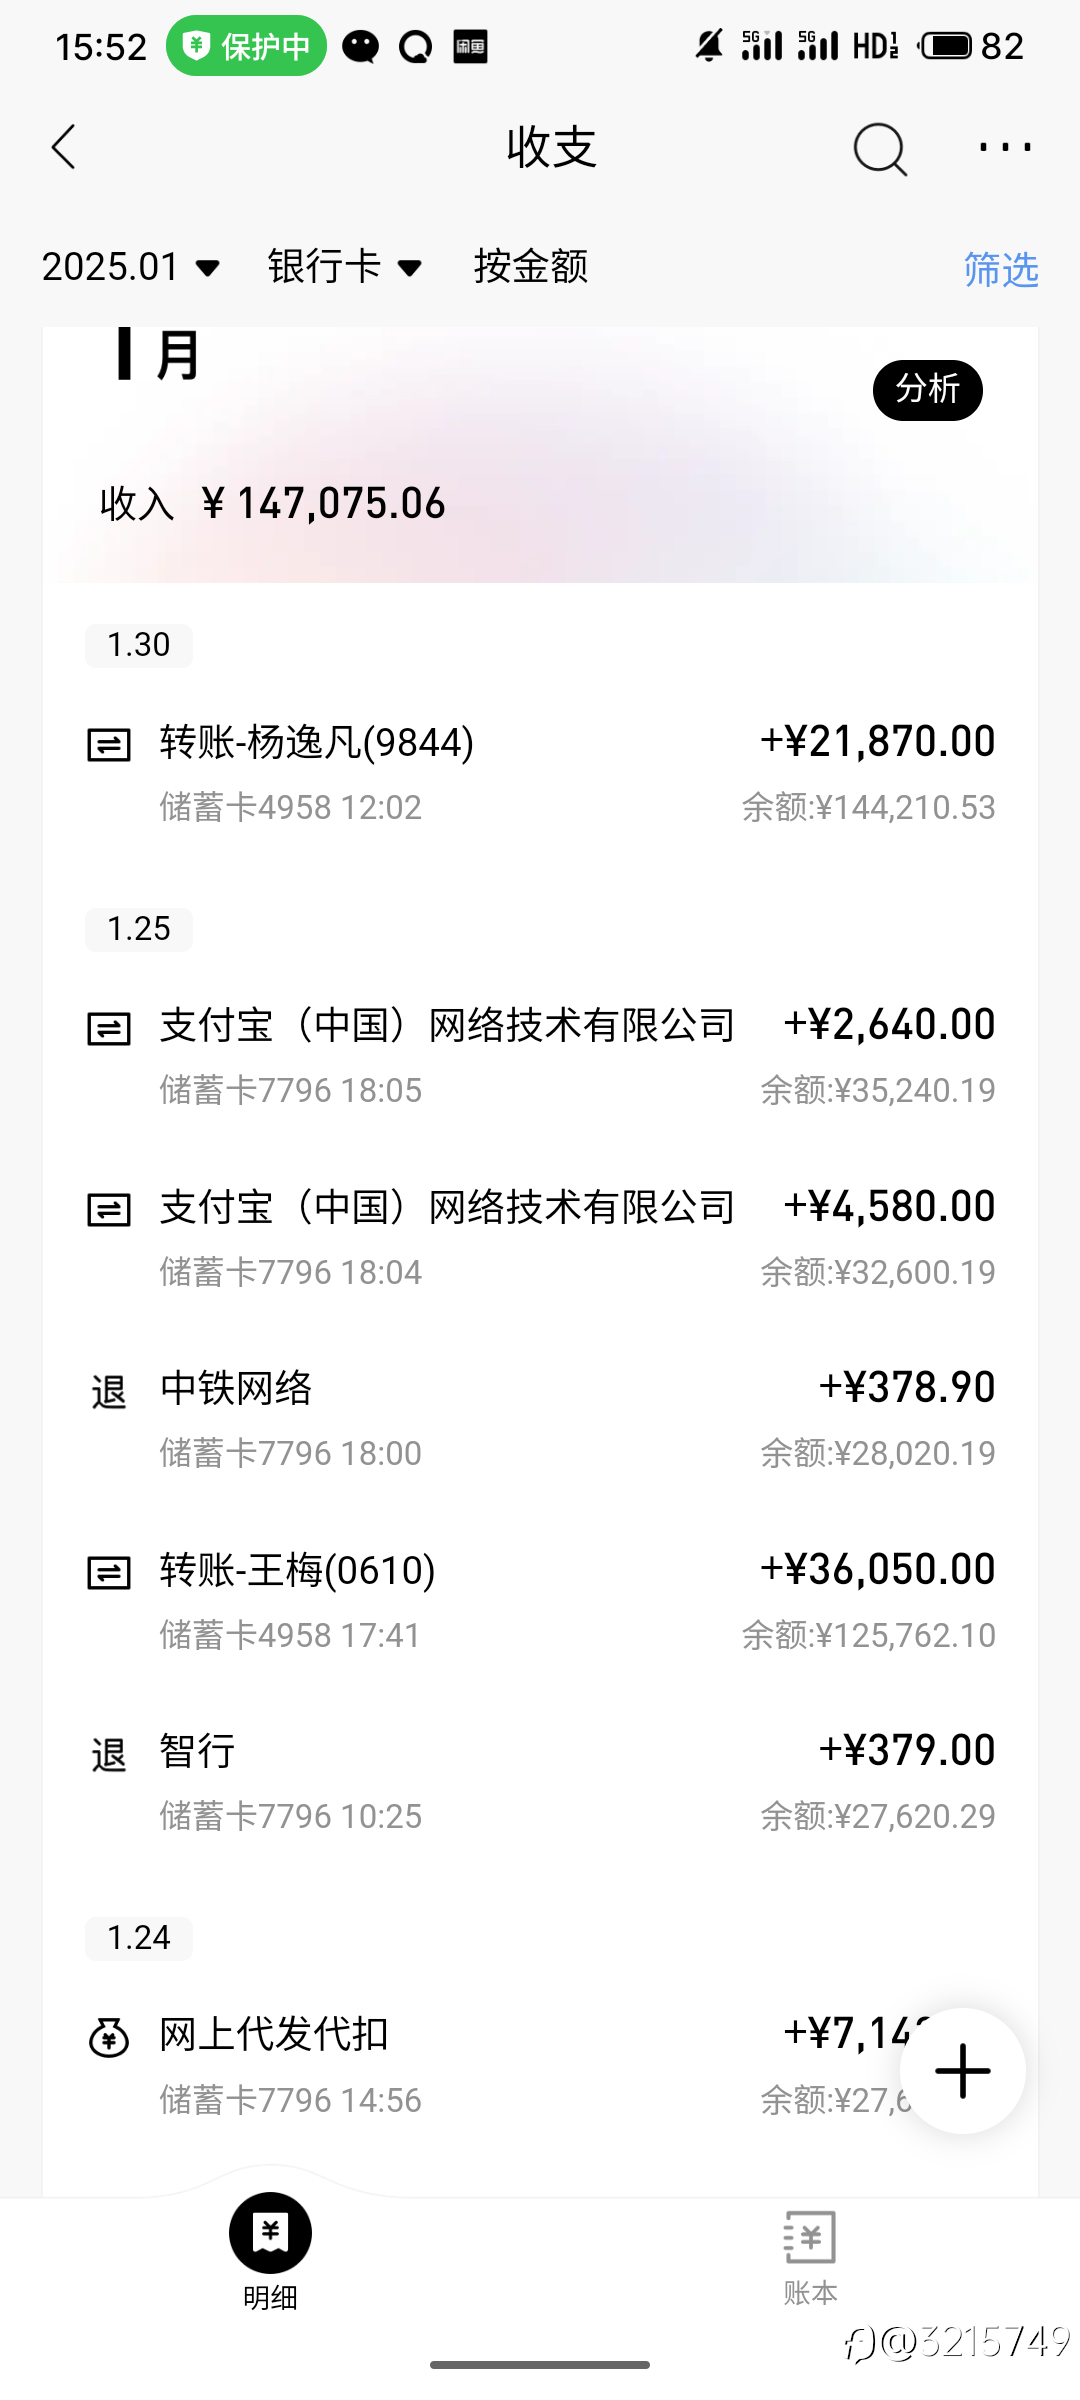The image size is (1080, 2400).
Task: Tap the 账本 ledger icon
Action: tap(809, 2237)
